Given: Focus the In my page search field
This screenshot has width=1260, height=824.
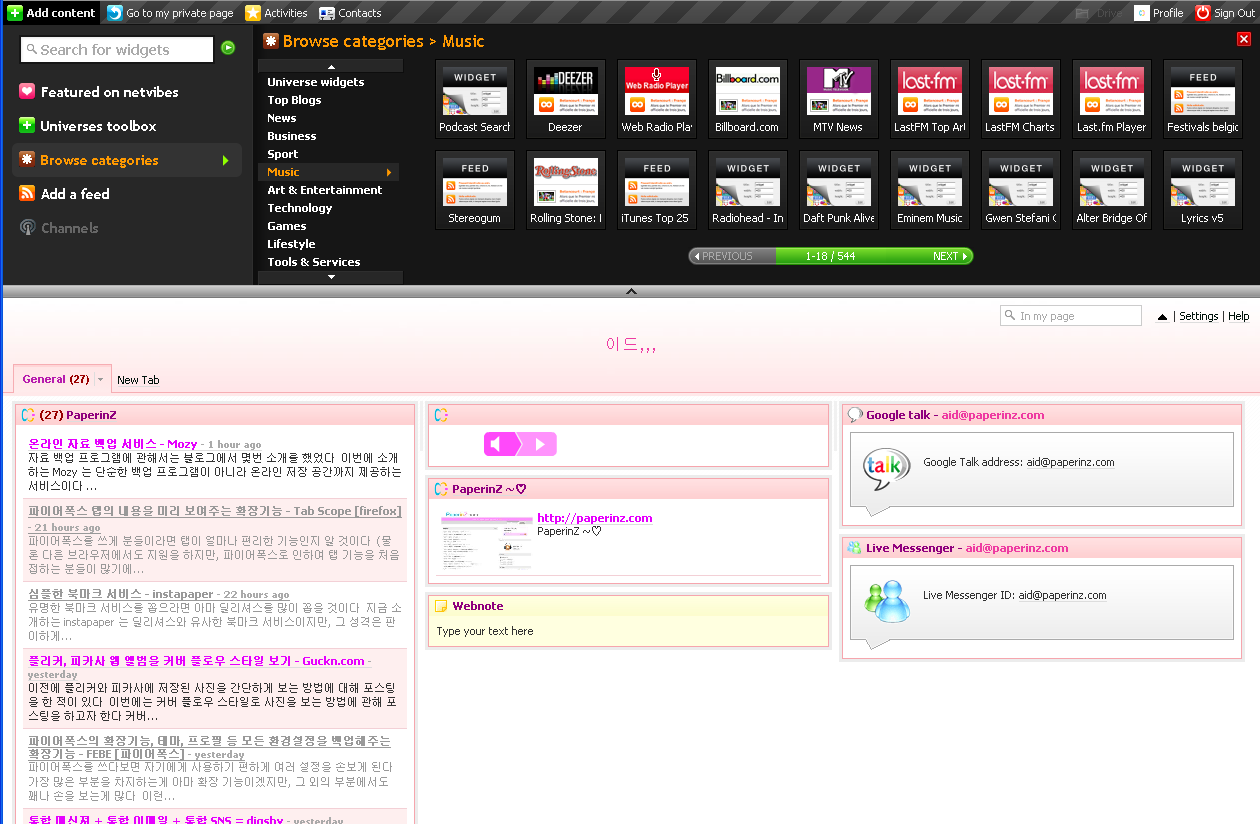Looking at the screenshot, I should [x=1071, y=316].
